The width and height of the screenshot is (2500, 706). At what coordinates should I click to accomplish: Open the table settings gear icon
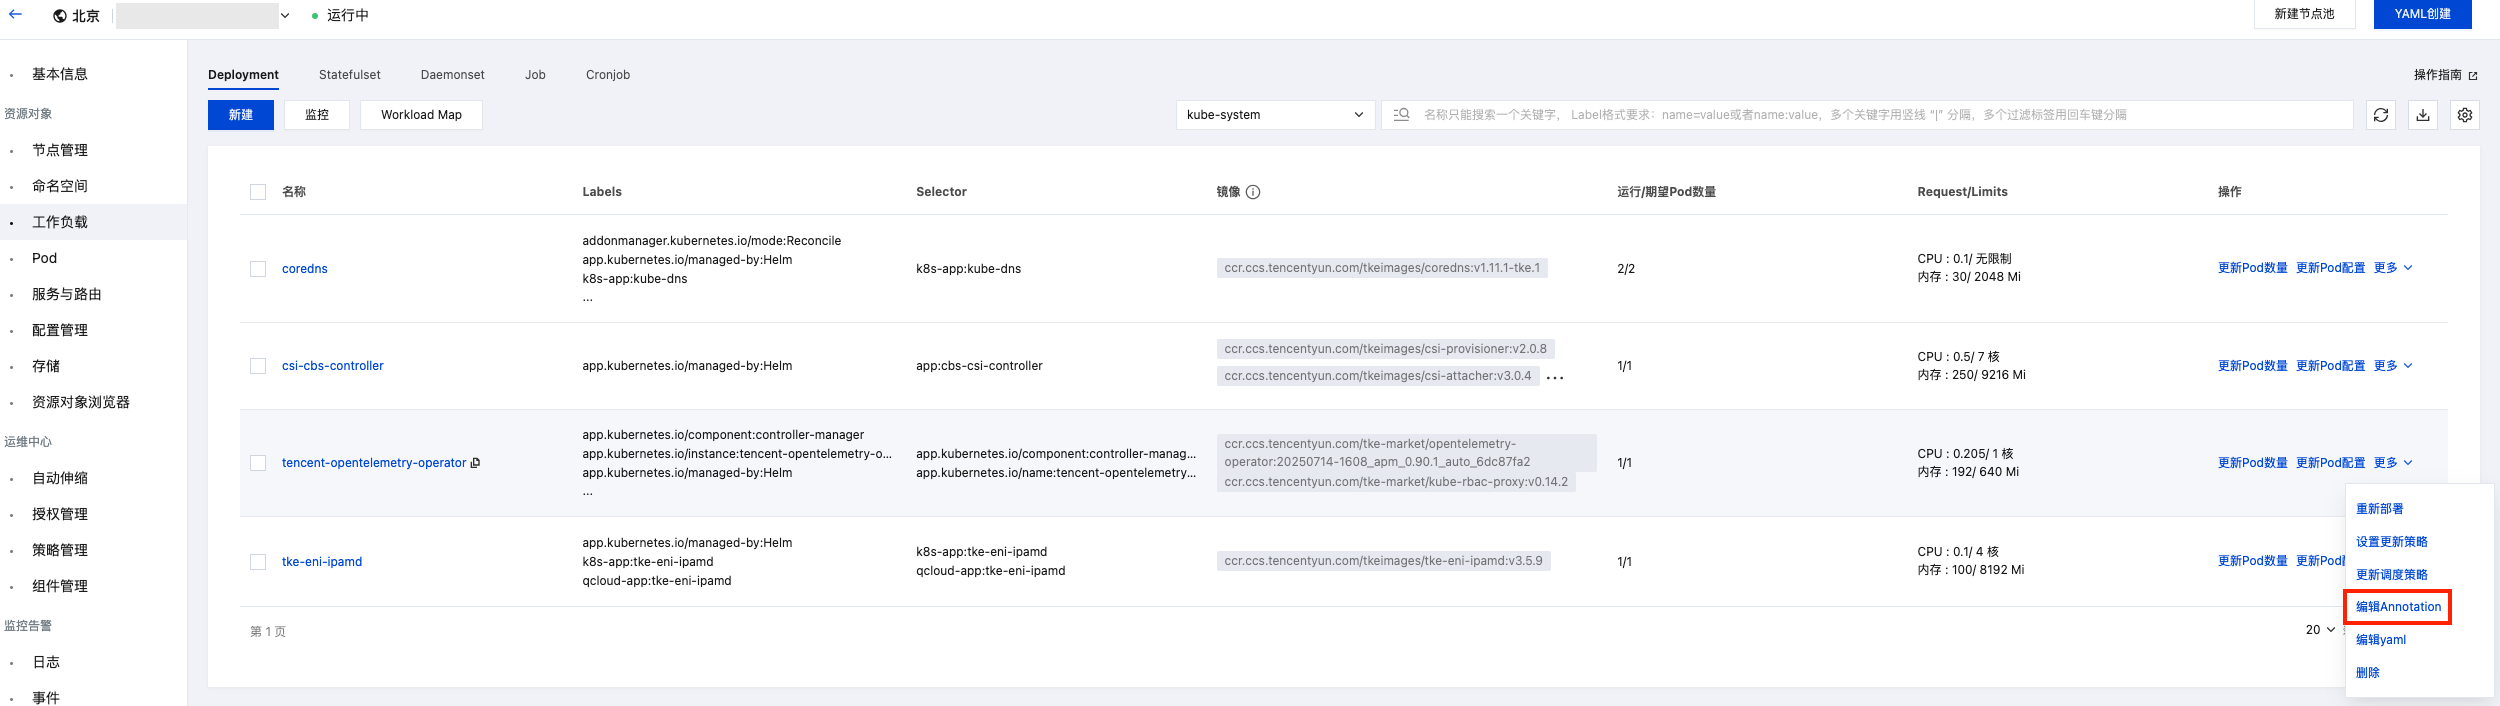(2465, 115)
